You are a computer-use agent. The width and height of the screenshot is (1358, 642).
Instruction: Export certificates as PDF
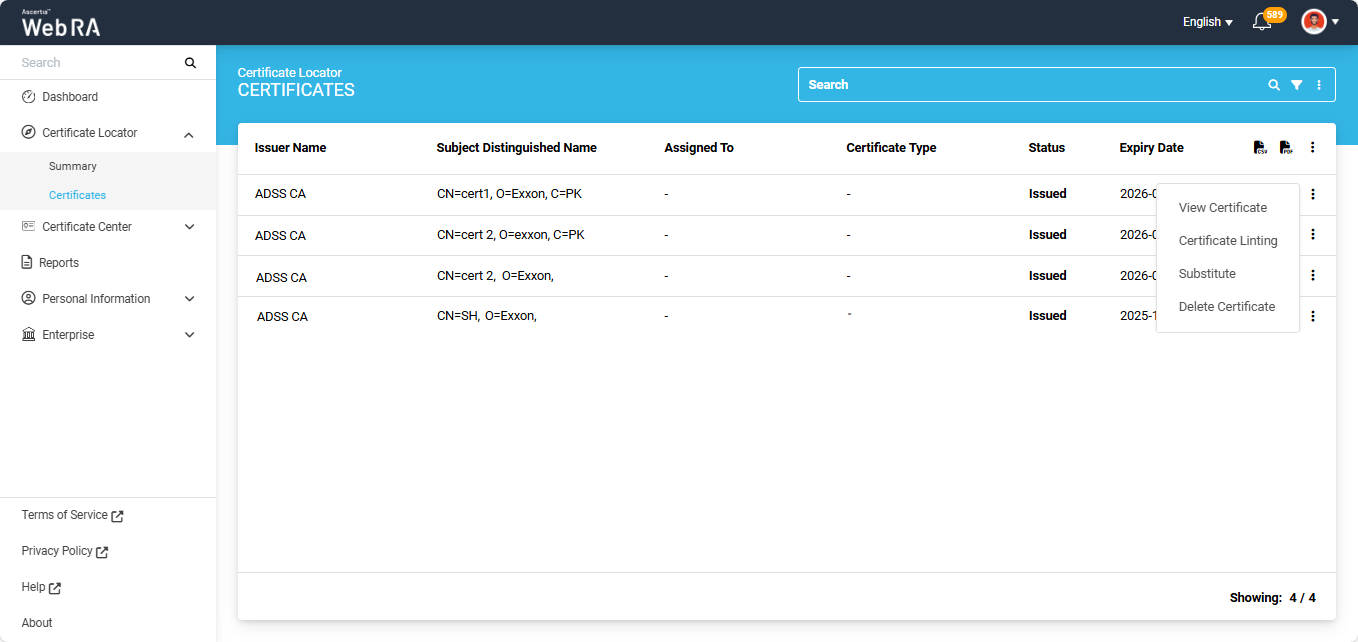click(x=1286, y=148)
